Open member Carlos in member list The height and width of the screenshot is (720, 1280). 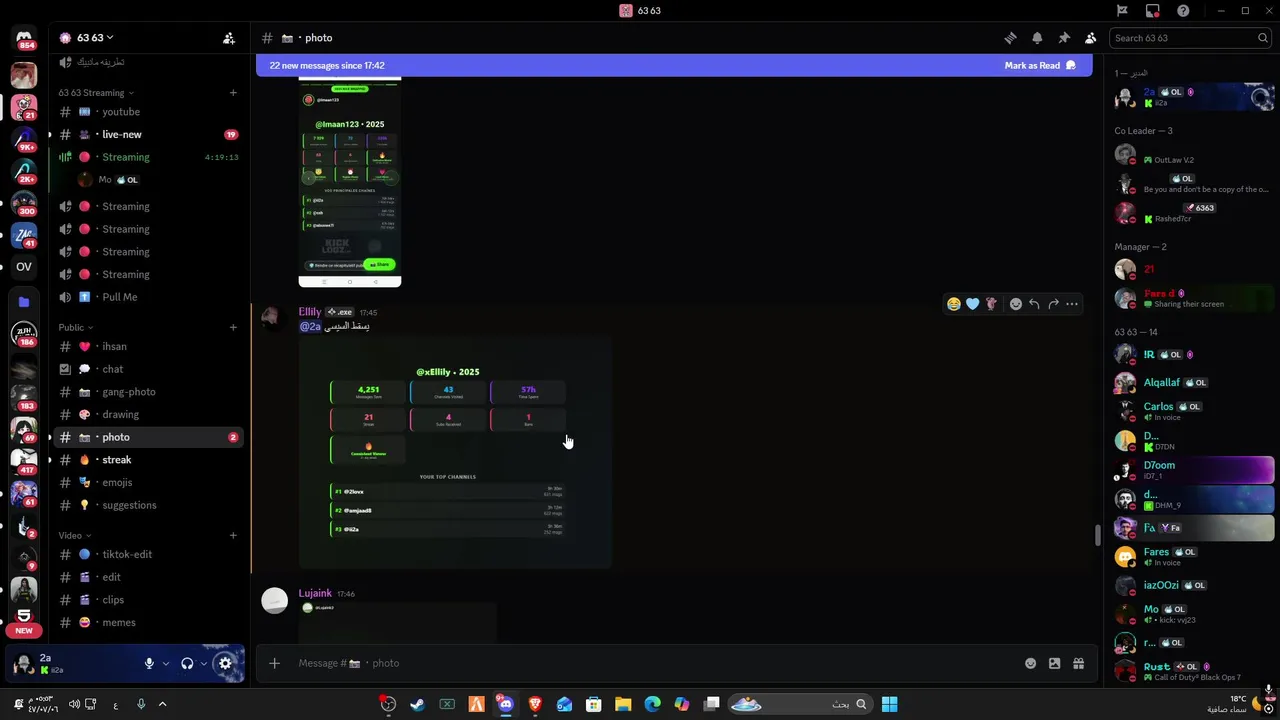click(1192, 411)
